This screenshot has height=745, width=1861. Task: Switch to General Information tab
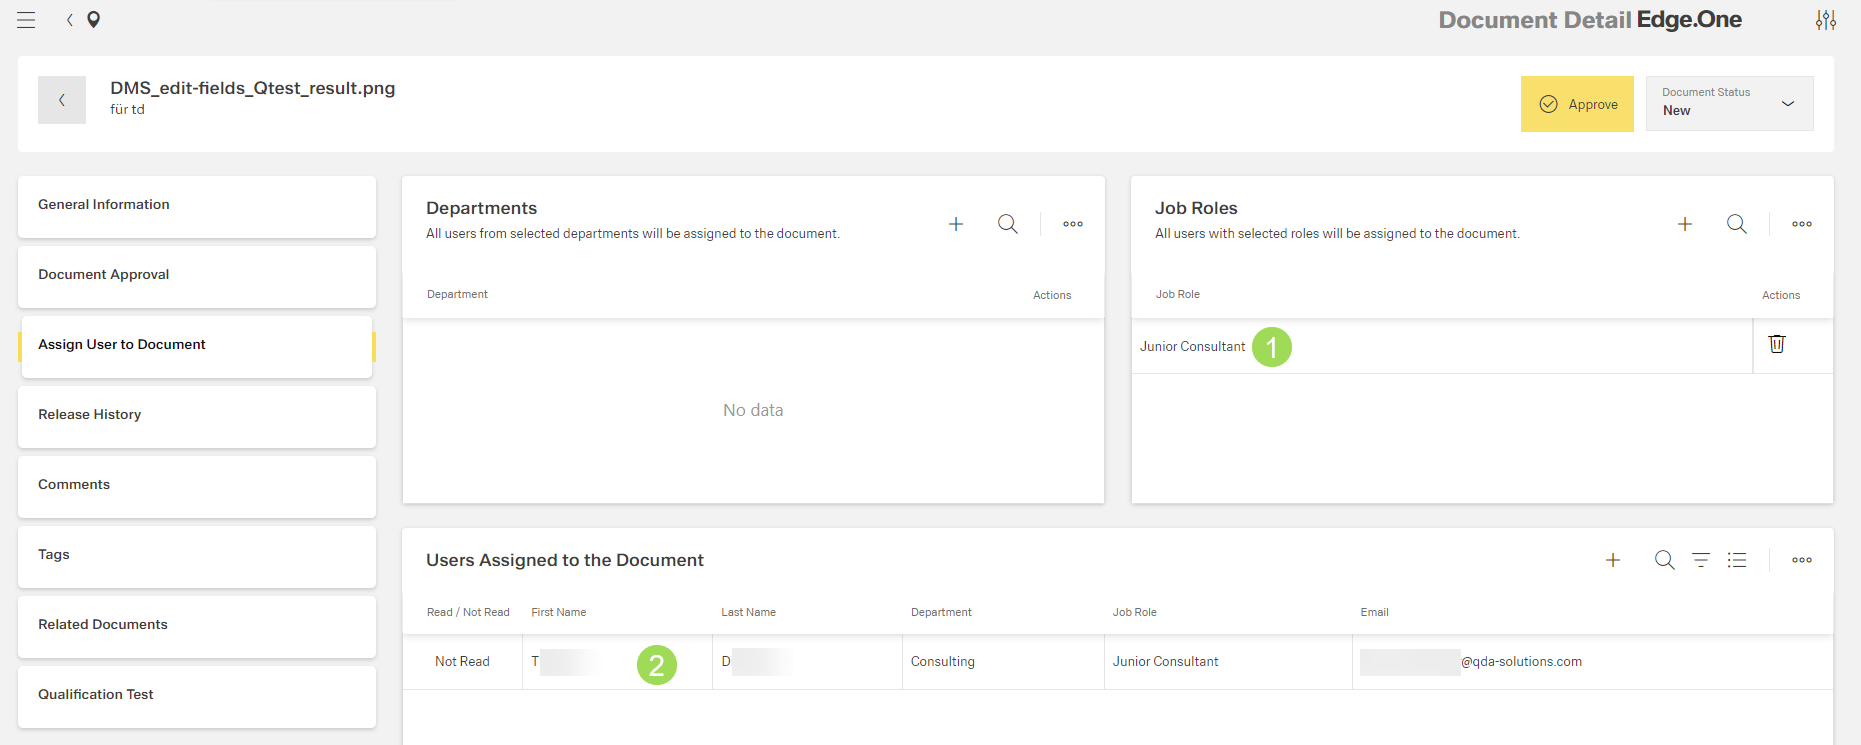197,205
